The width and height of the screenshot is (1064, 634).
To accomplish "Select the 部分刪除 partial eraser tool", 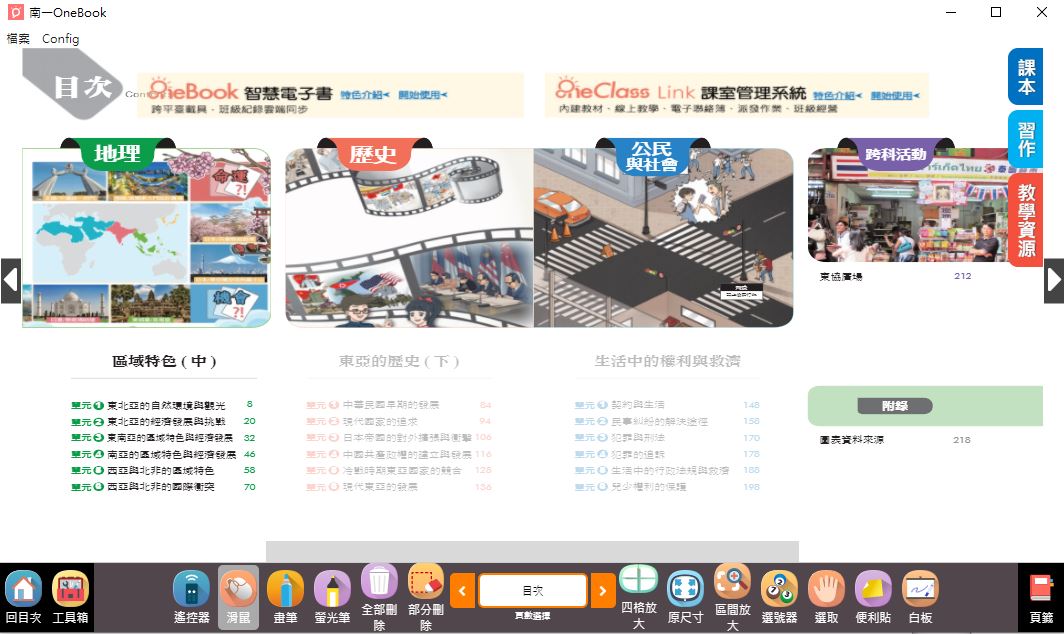I will click(x=425, y=597).
